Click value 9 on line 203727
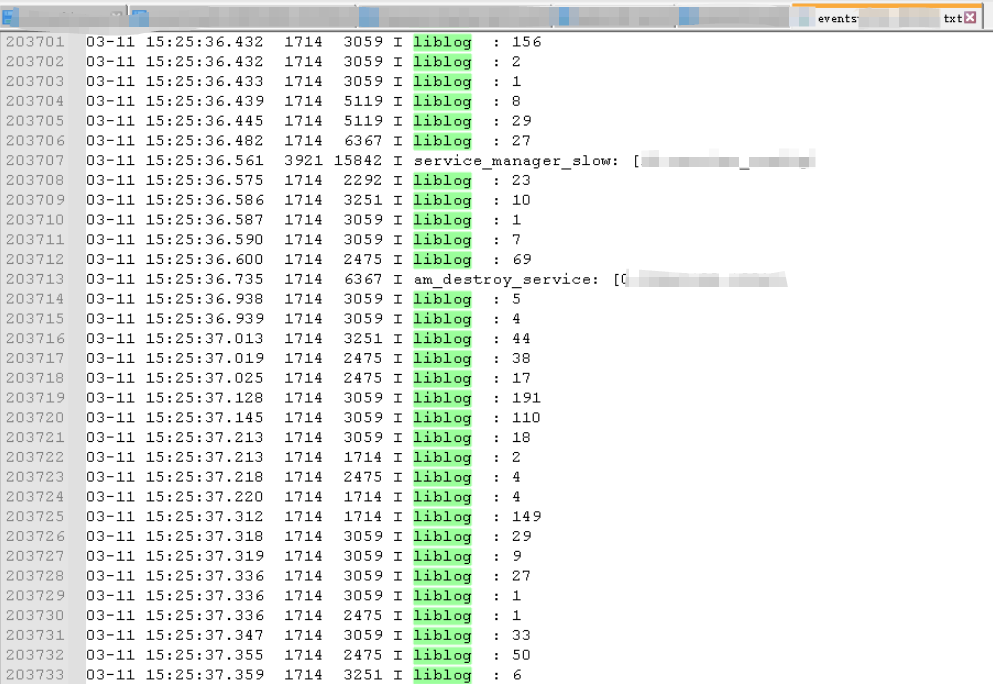This screenshot has width=993, height=684. pyautogui.click(x=517, y=556)
